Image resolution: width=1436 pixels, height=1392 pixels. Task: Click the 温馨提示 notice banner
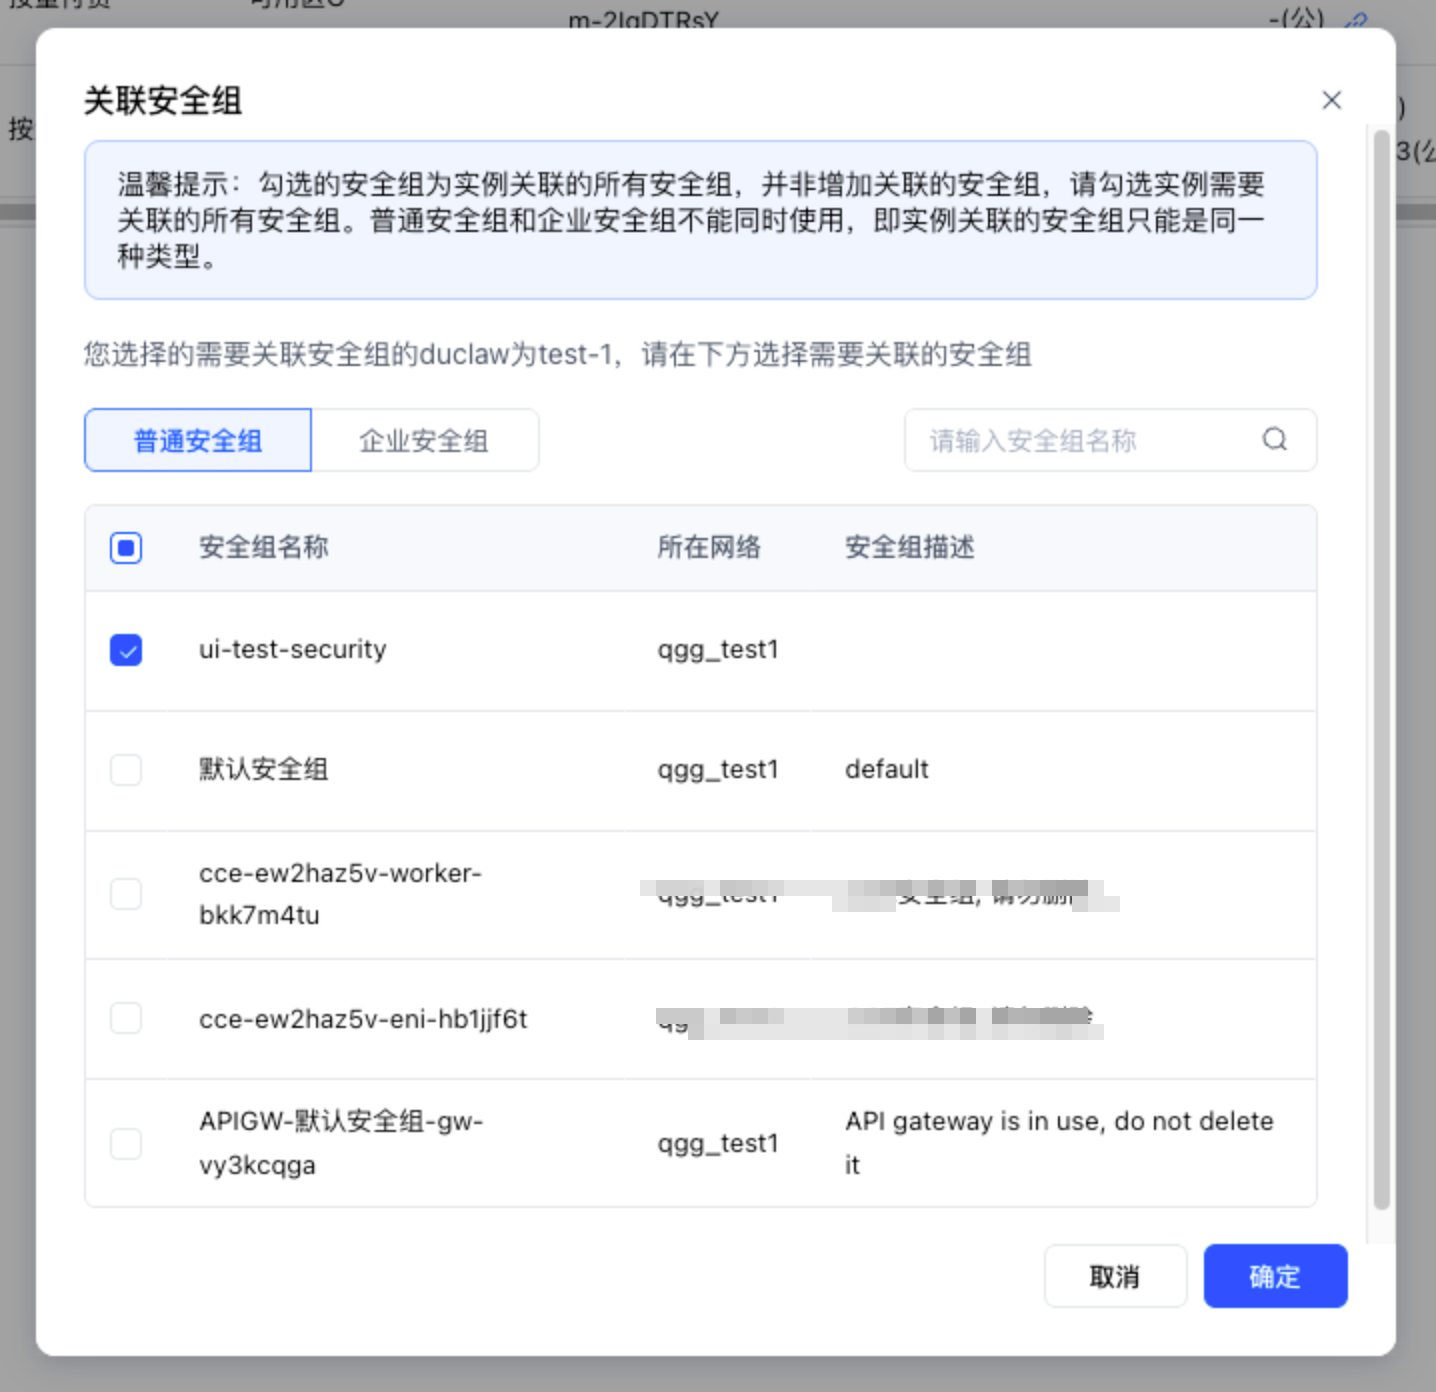click(x=700, y=220)
